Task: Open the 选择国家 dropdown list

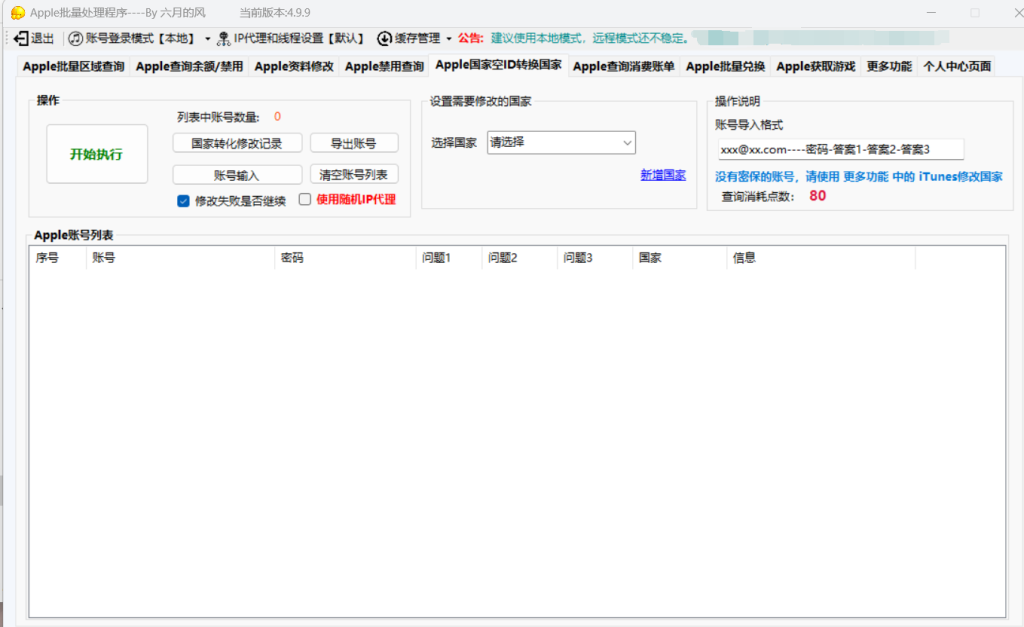Action: [x=561, y=143]
